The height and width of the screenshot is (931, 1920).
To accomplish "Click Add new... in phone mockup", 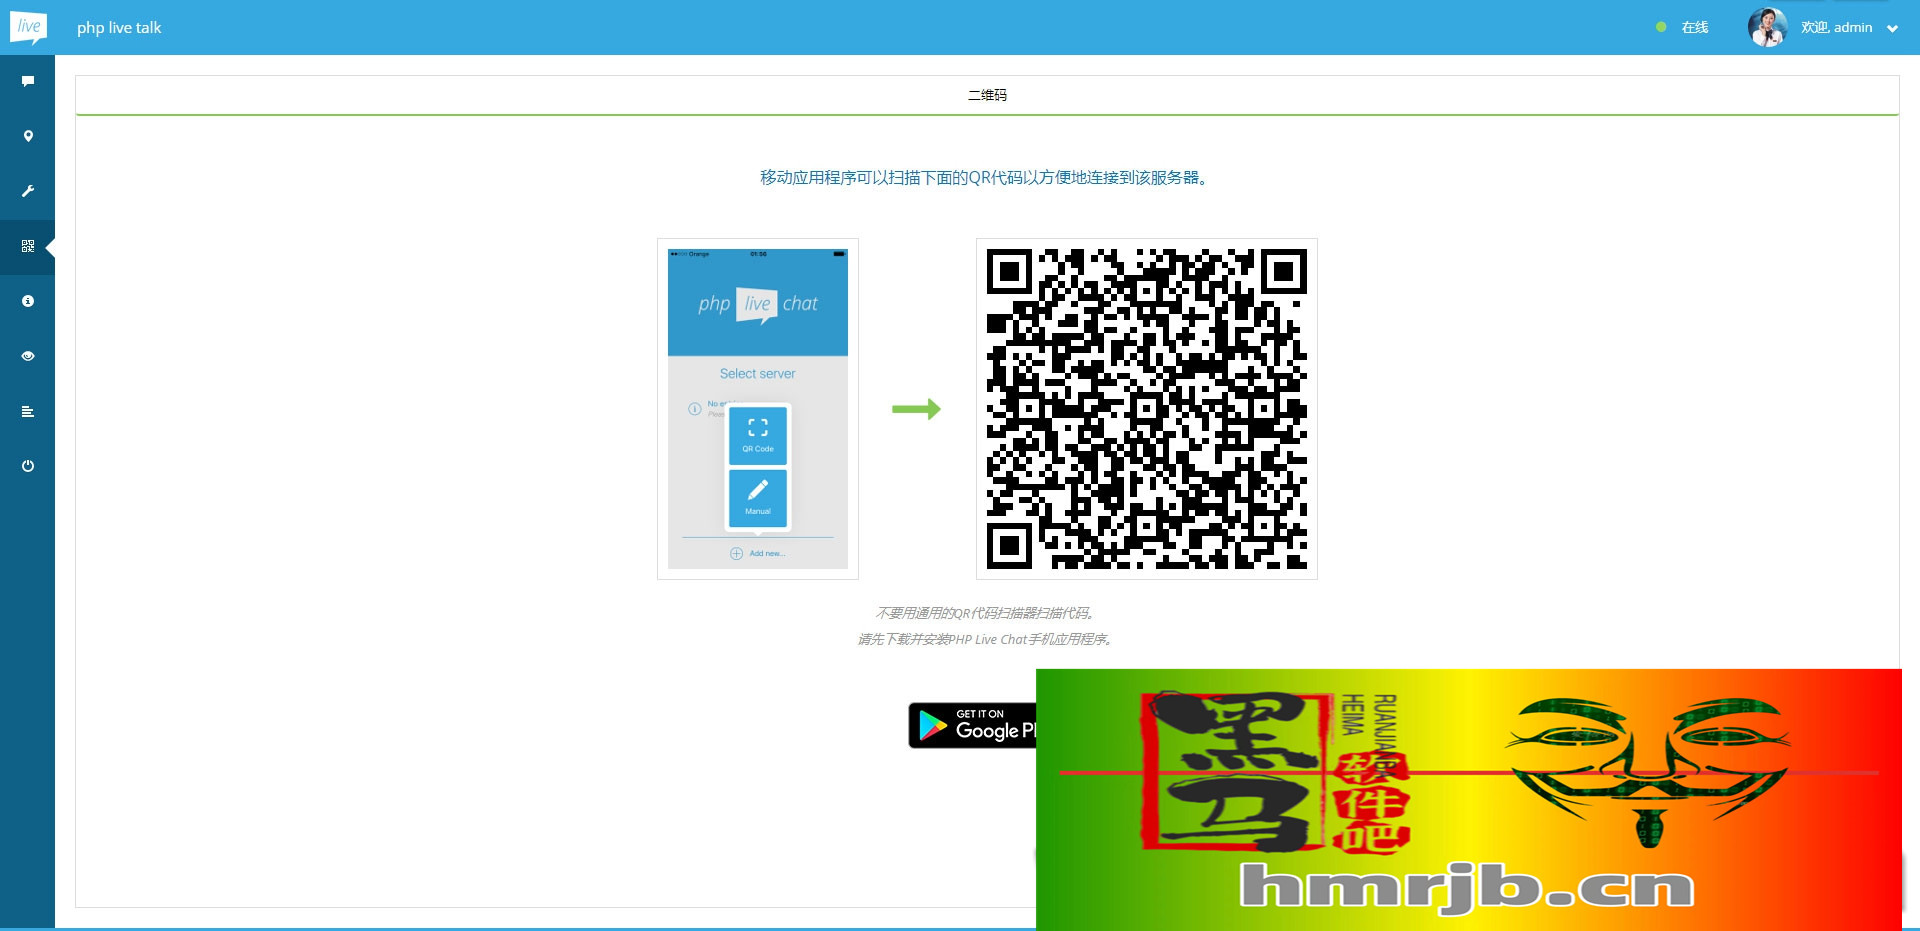I will pyautogui.click(x=758, y=554).
